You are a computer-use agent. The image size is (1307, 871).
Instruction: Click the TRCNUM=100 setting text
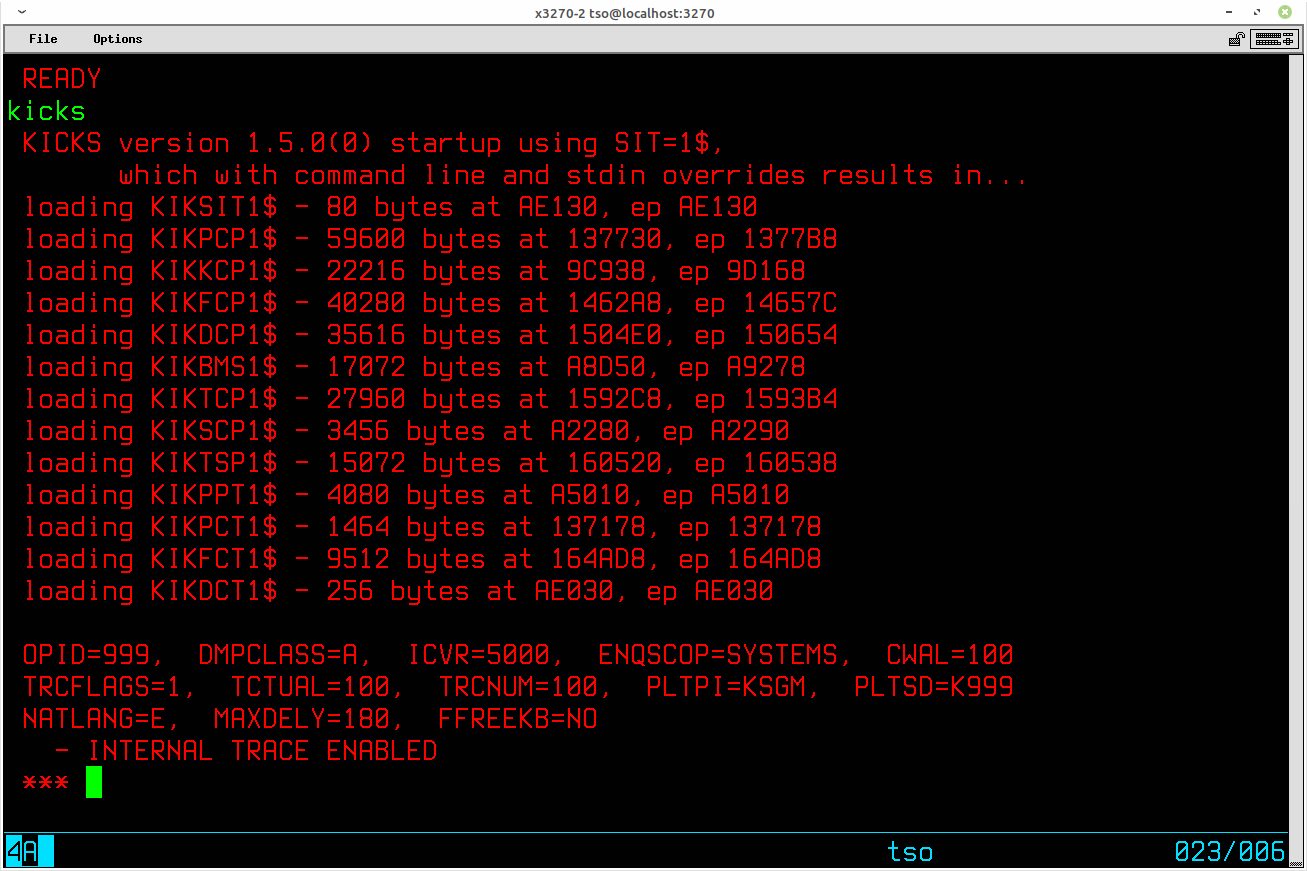[518, 687]
